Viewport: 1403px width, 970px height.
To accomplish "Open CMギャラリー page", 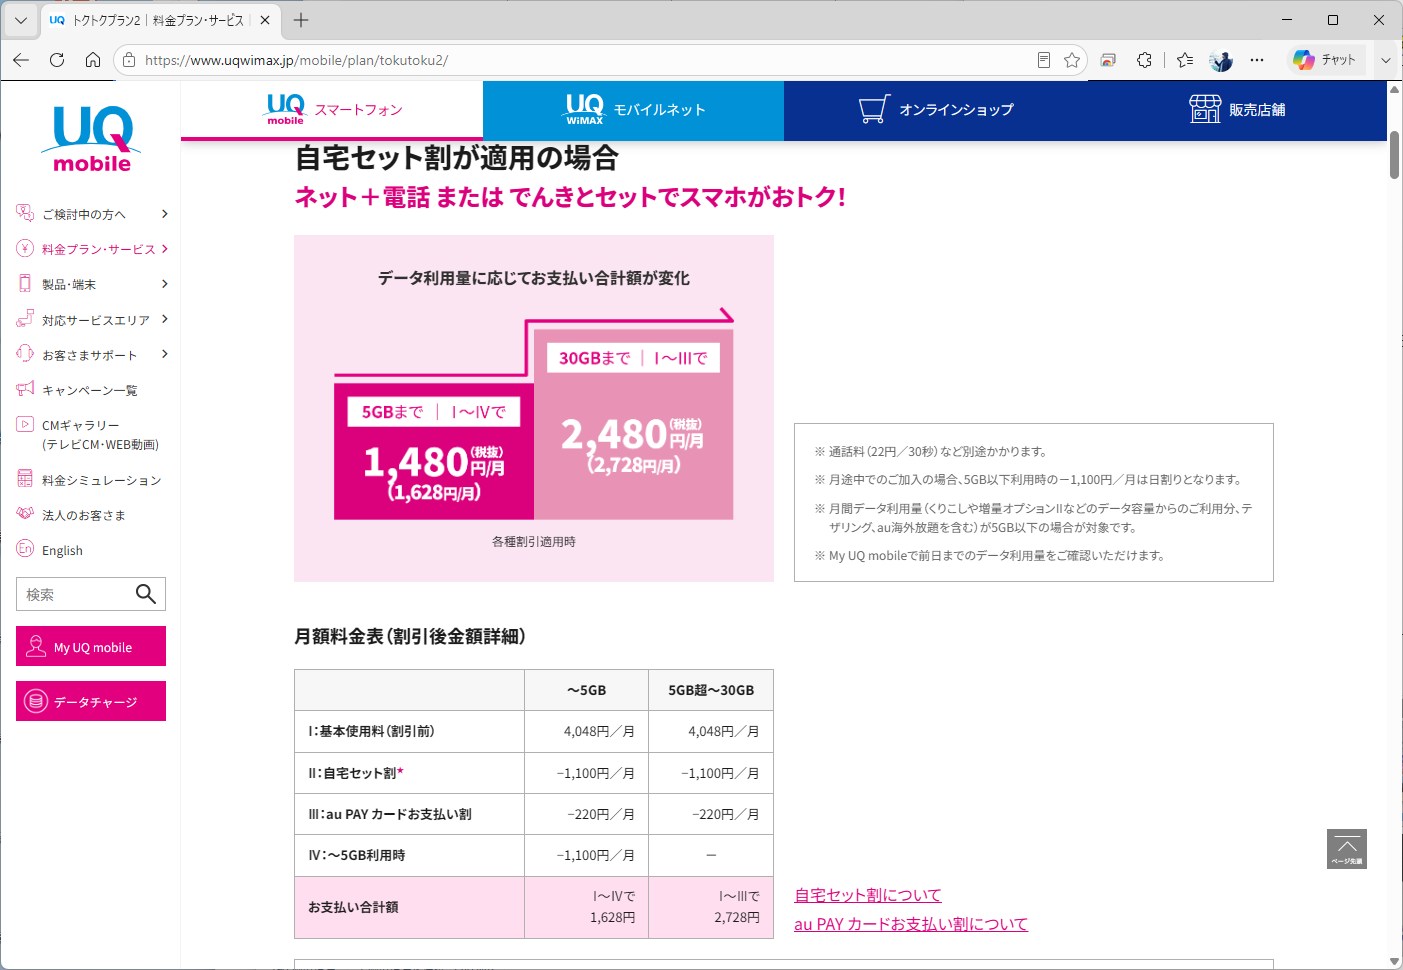I will [x=100, y=434].
